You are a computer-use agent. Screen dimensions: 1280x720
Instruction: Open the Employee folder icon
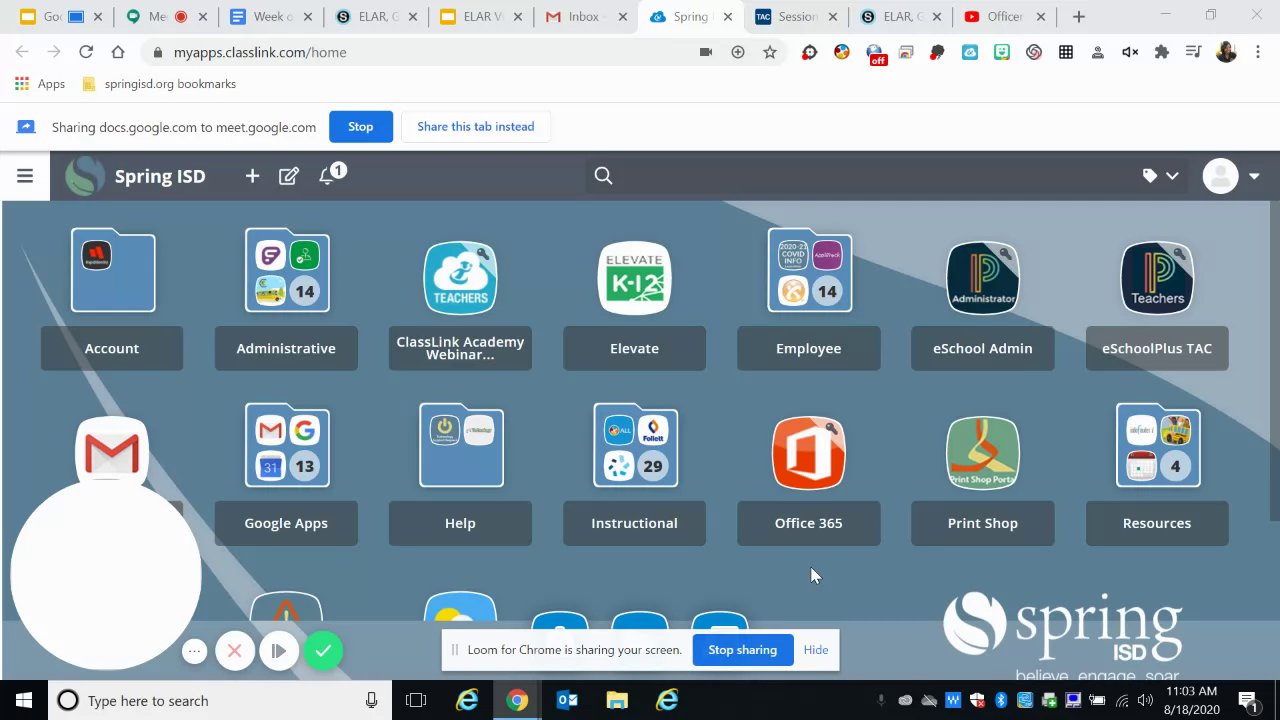[x=810, y=270]
